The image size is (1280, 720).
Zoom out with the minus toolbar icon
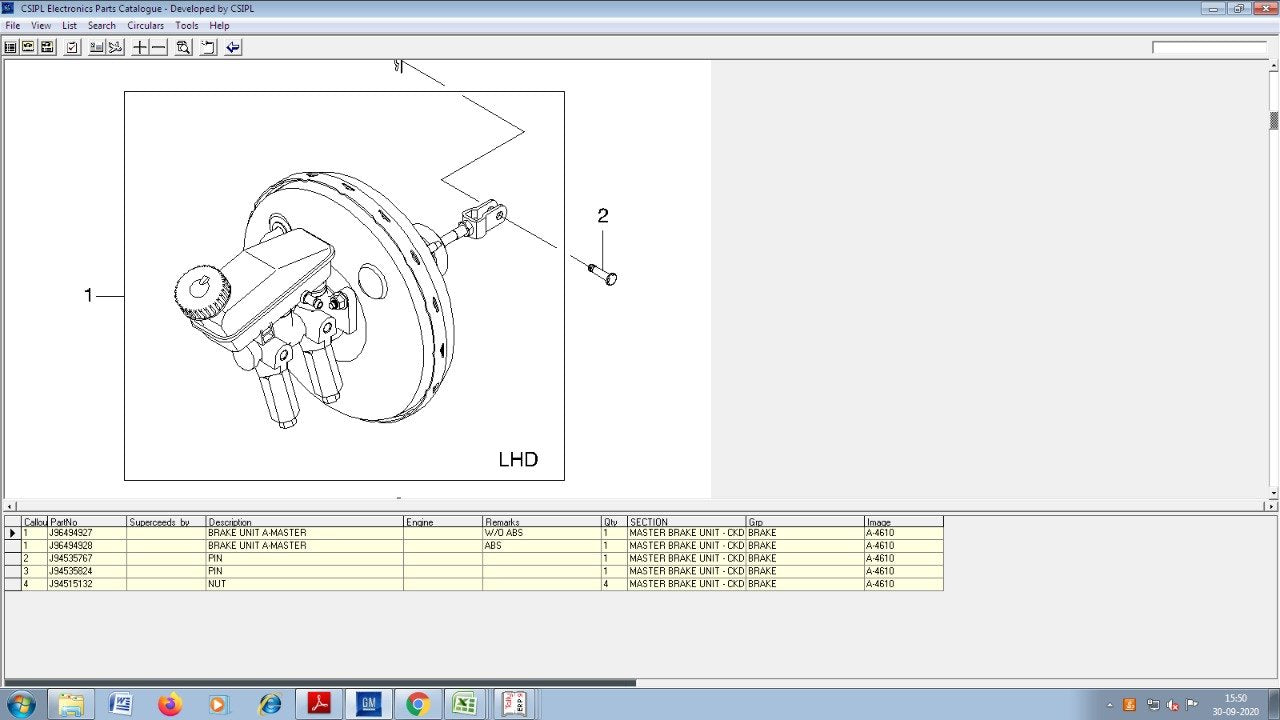pyautogui.click(x=158, y=47)
